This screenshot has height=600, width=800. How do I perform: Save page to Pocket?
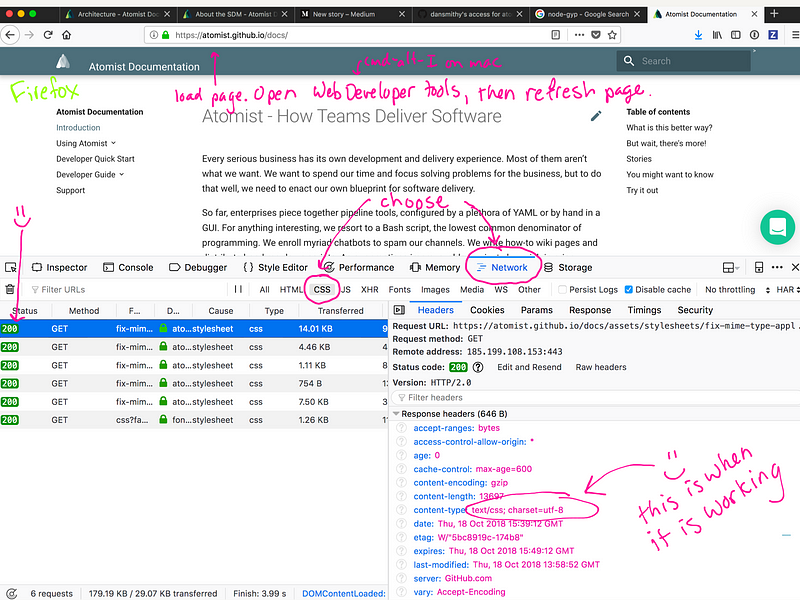tap(595, 35)
